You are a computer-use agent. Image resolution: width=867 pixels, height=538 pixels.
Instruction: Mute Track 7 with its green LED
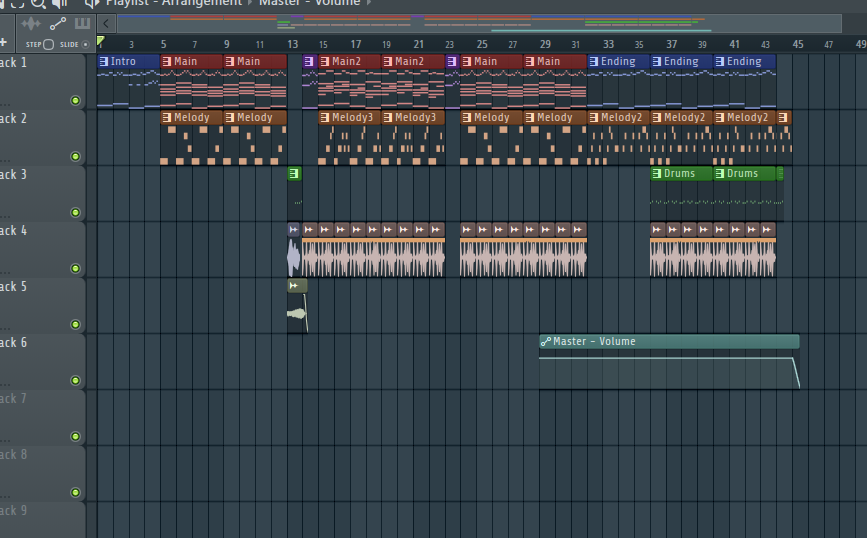tap(75, 437)
